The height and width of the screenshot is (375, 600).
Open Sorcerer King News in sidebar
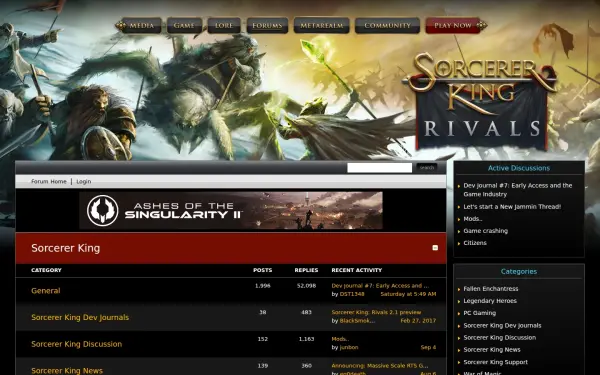492,350
